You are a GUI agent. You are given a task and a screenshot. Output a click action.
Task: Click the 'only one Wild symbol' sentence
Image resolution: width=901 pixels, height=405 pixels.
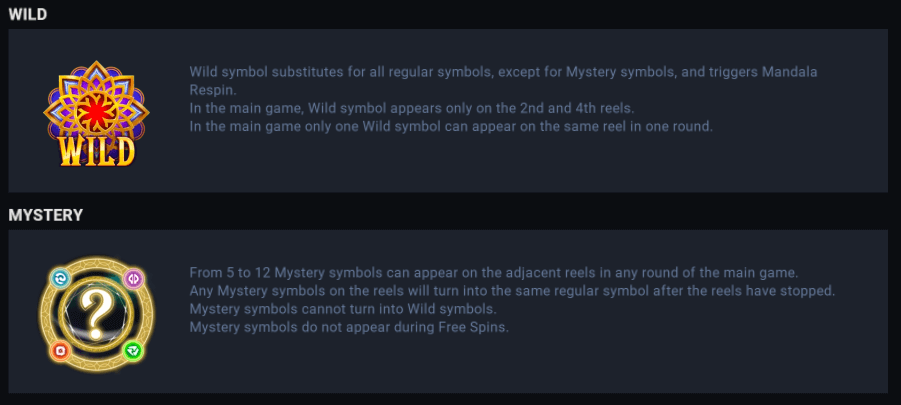pos(451,126)
